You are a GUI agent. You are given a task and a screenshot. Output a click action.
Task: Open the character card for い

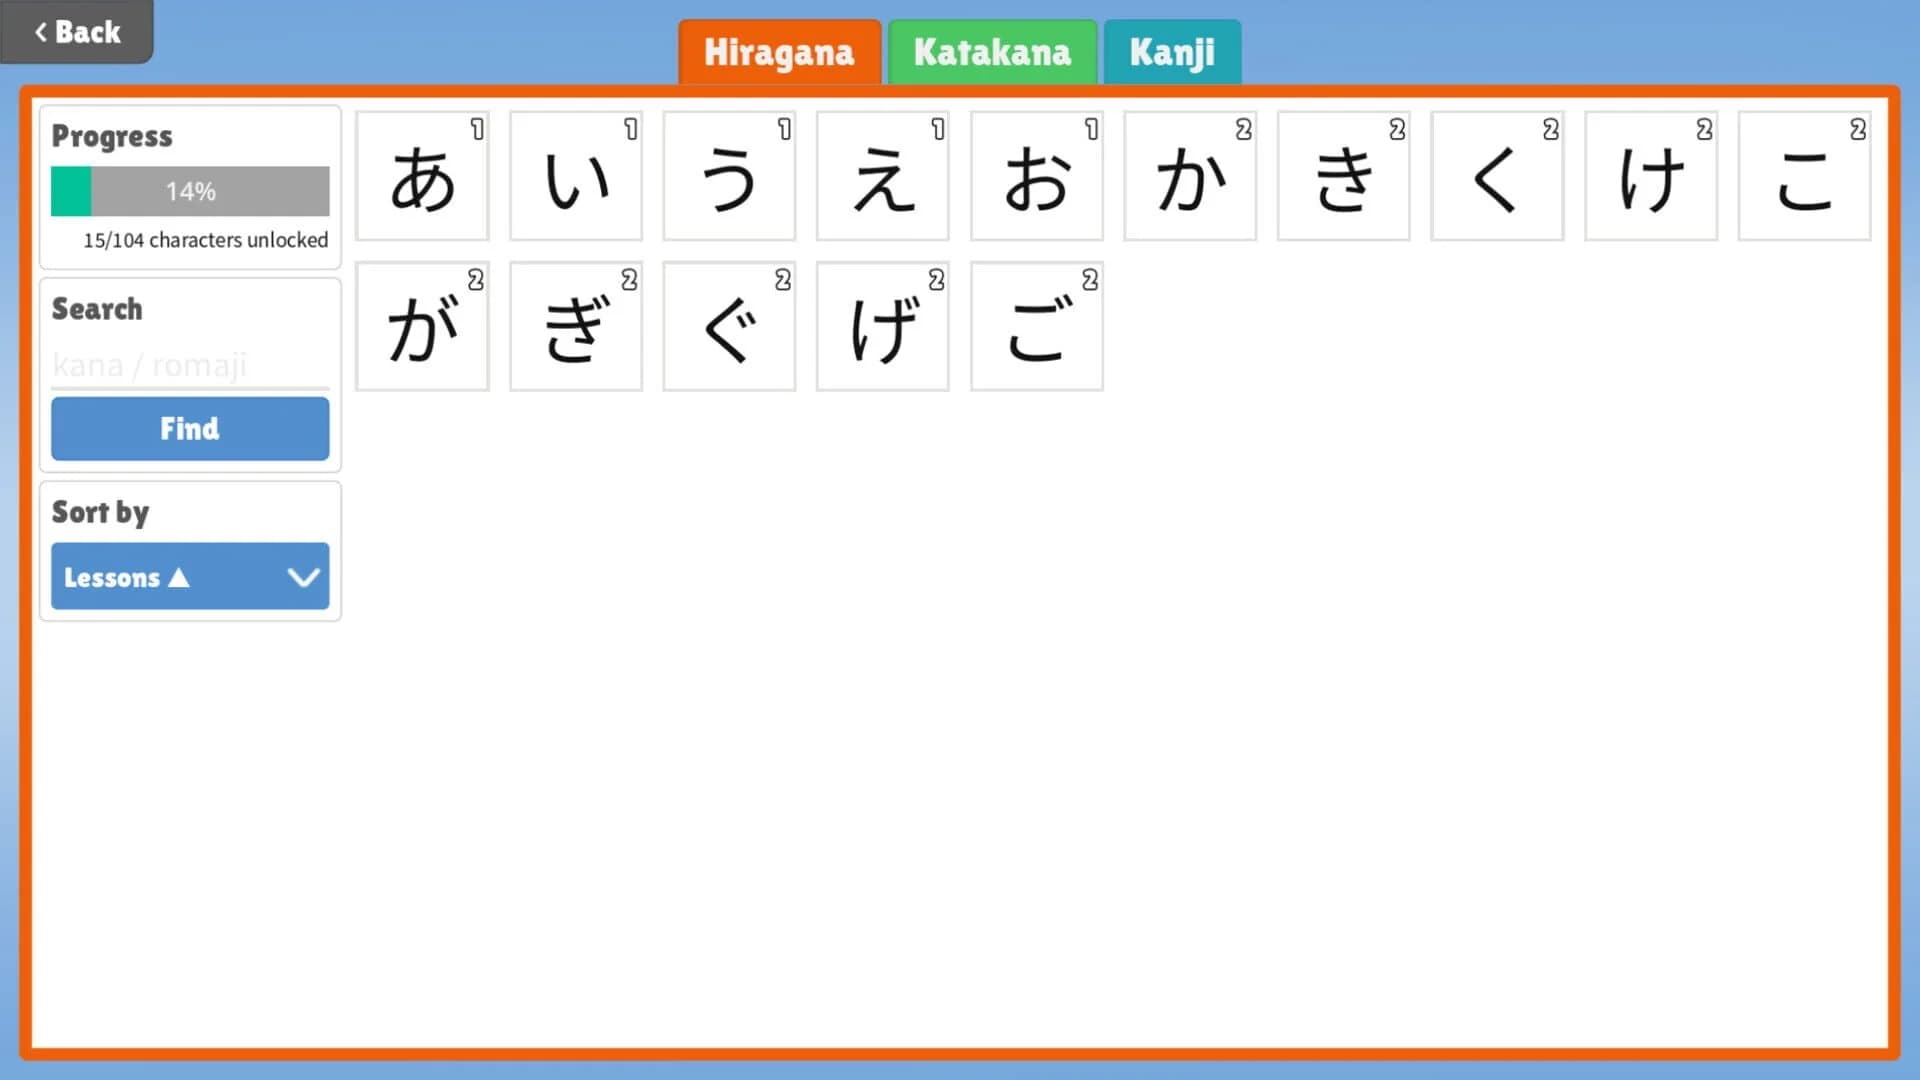[576, 176]
